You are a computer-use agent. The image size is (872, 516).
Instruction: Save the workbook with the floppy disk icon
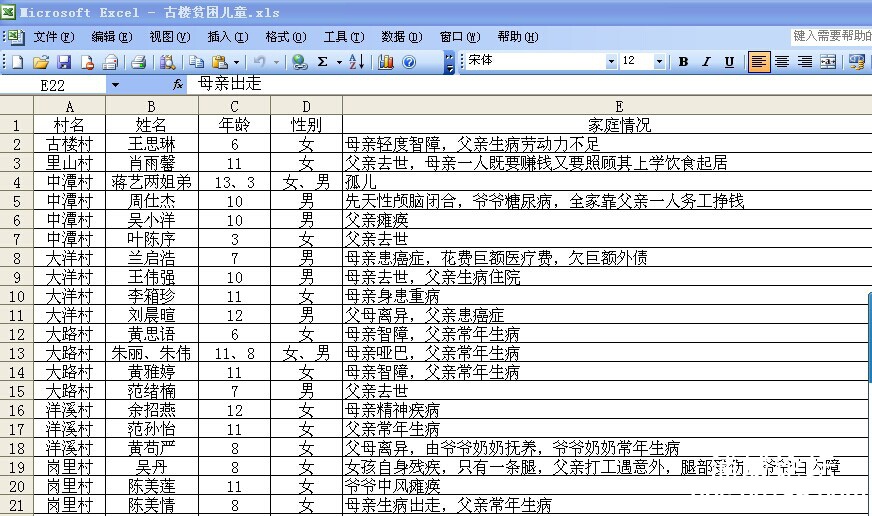tap(63, 62)
